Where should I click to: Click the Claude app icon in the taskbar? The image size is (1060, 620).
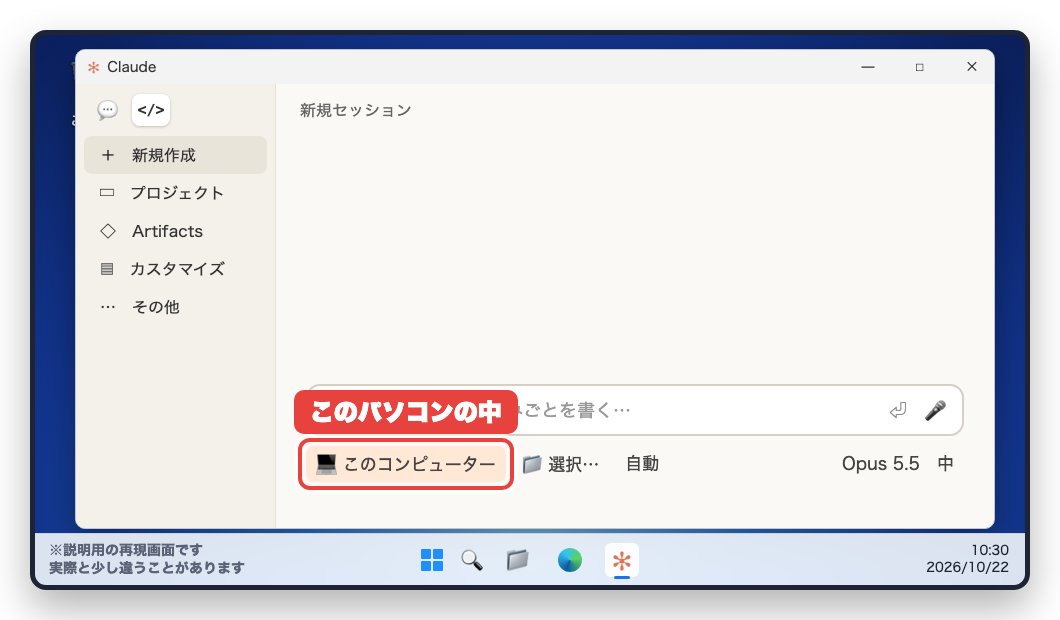click(x=621, y=561)
